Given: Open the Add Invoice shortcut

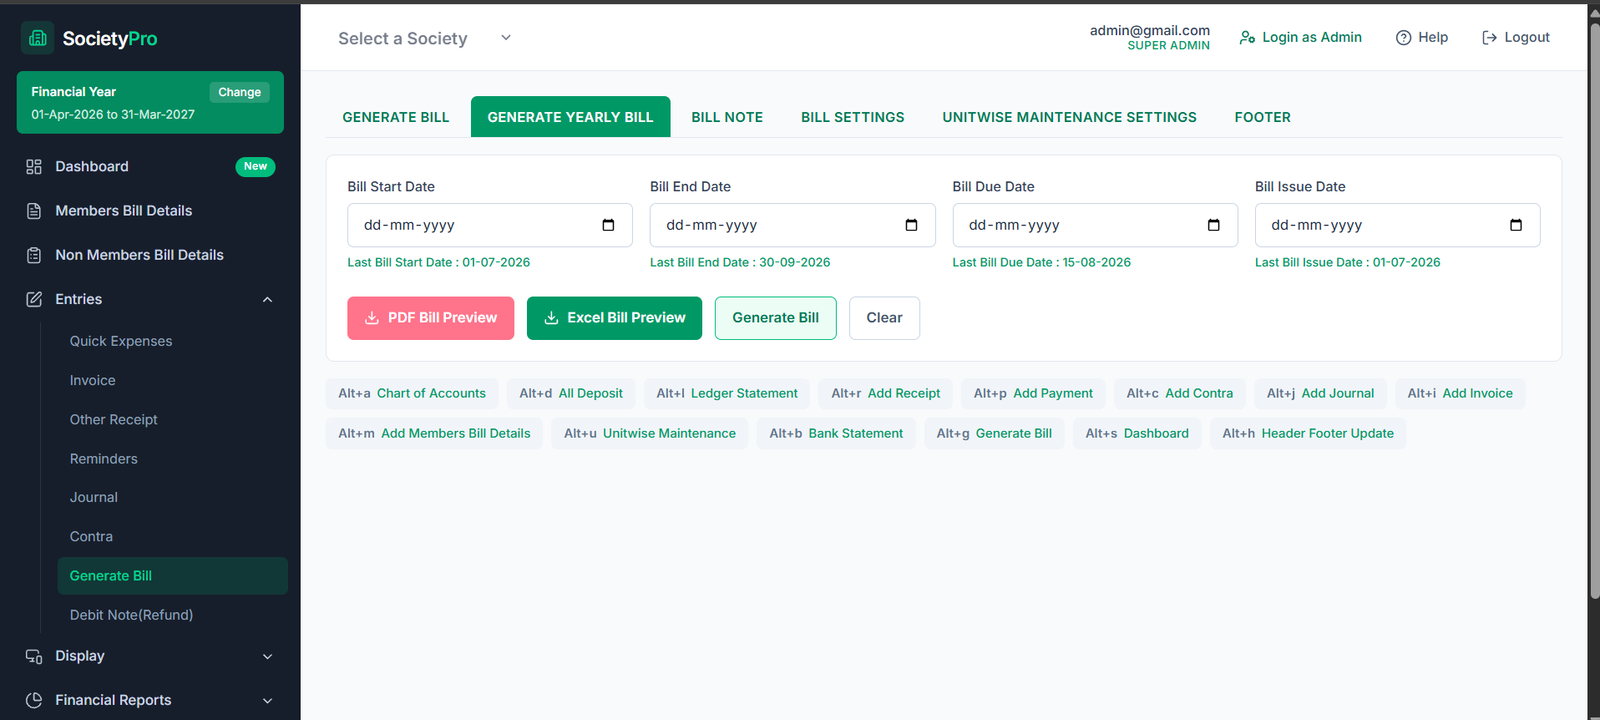Looking at the screenshot, I should (1460, 393).
